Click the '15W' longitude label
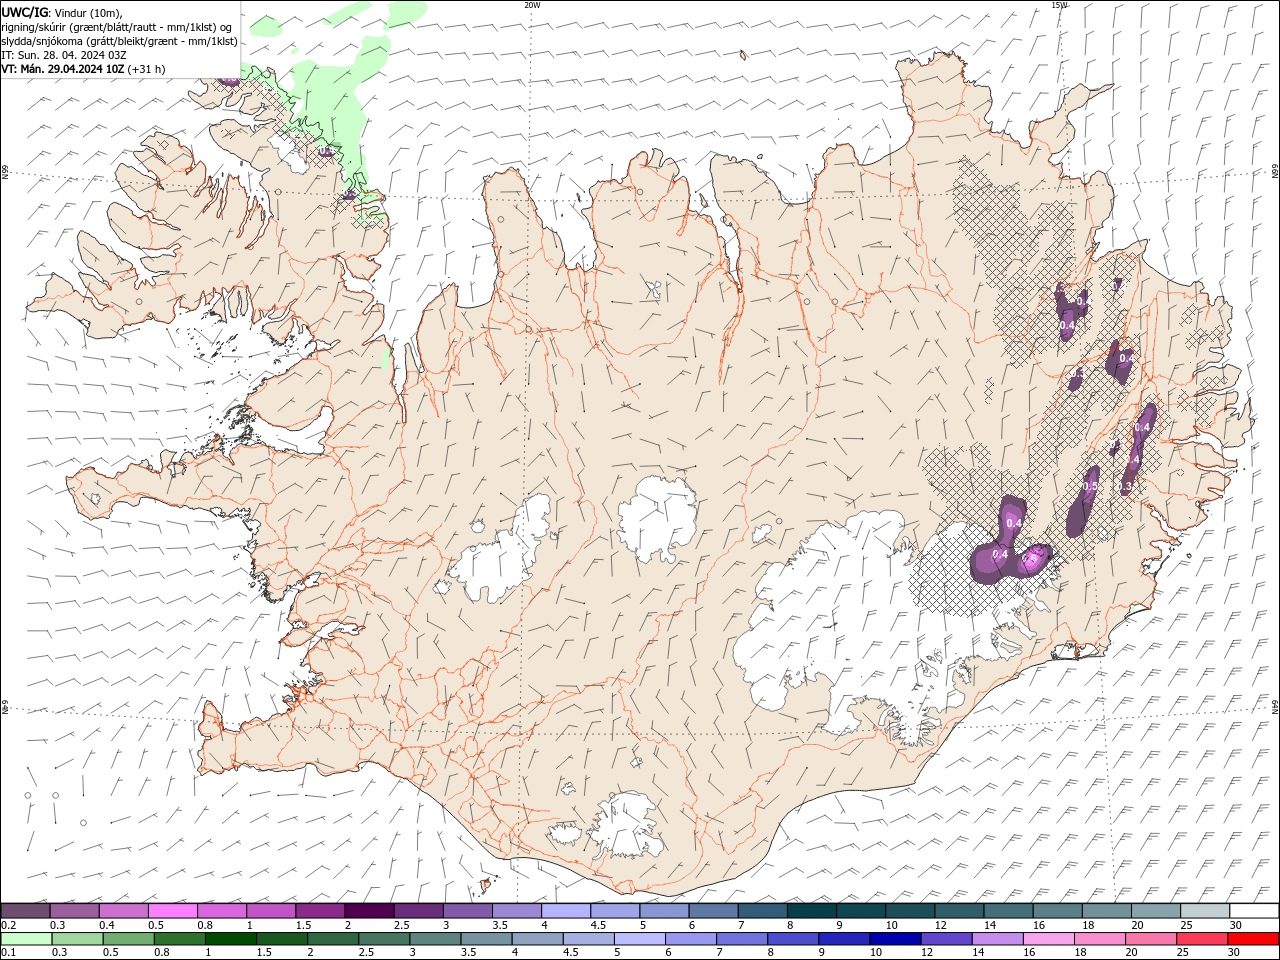The width and height of the screenshot is (1280, 960). [x=1059, y=5]
